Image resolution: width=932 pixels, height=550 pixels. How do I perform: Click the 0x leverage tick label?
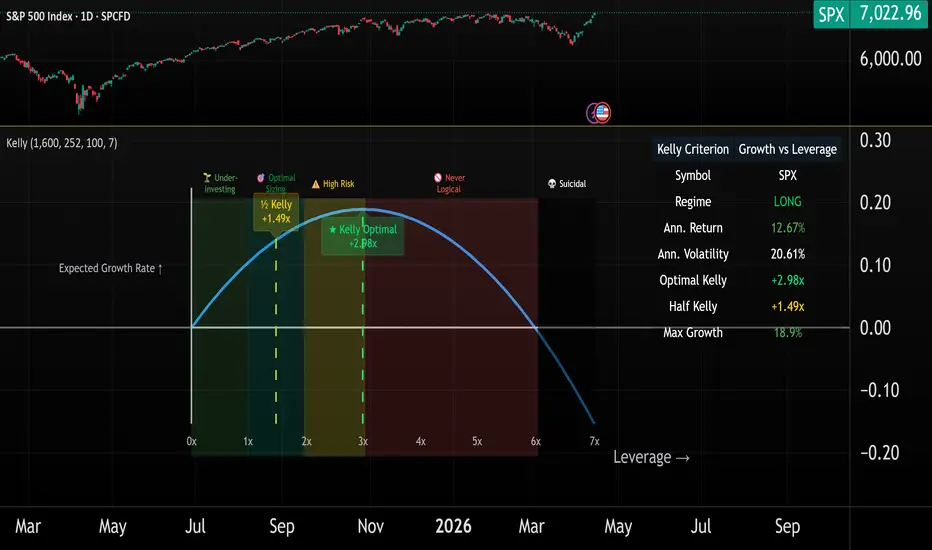pos(191,441)
